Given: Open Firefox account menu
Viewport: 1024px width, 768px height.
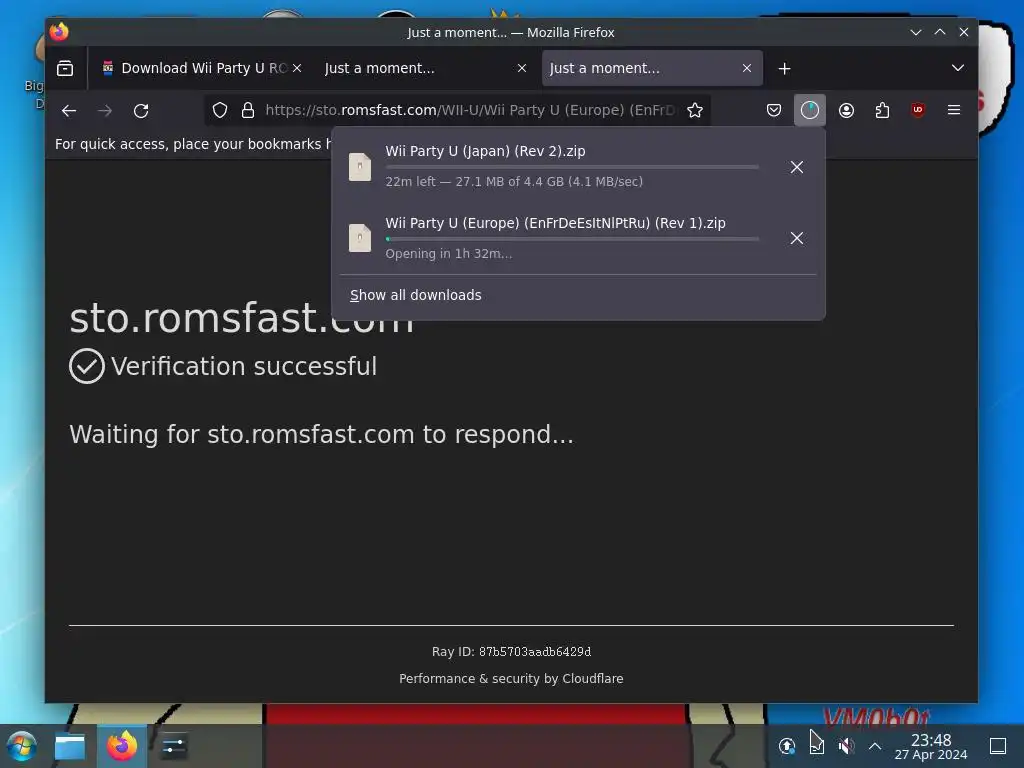Looking at the screenshot, I should [x=846, y=110].
